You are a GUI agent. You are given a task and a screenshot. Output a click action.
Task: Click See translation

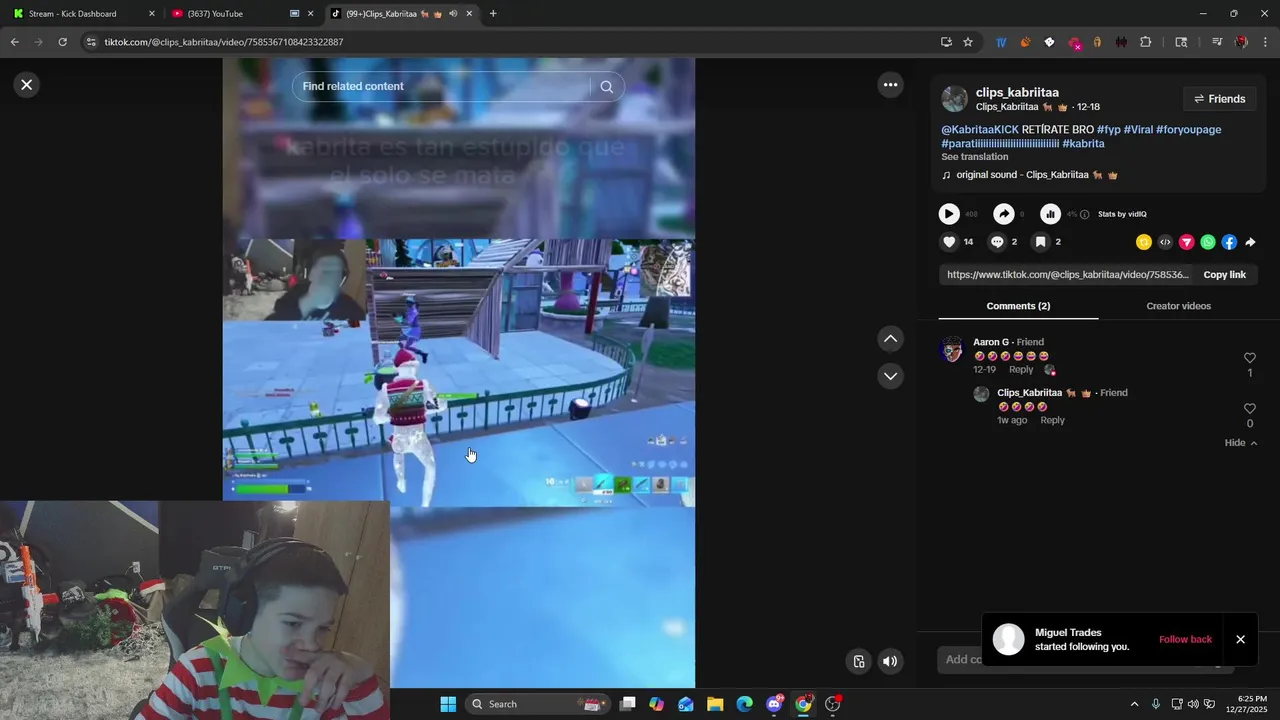click(x=975, y=157)
